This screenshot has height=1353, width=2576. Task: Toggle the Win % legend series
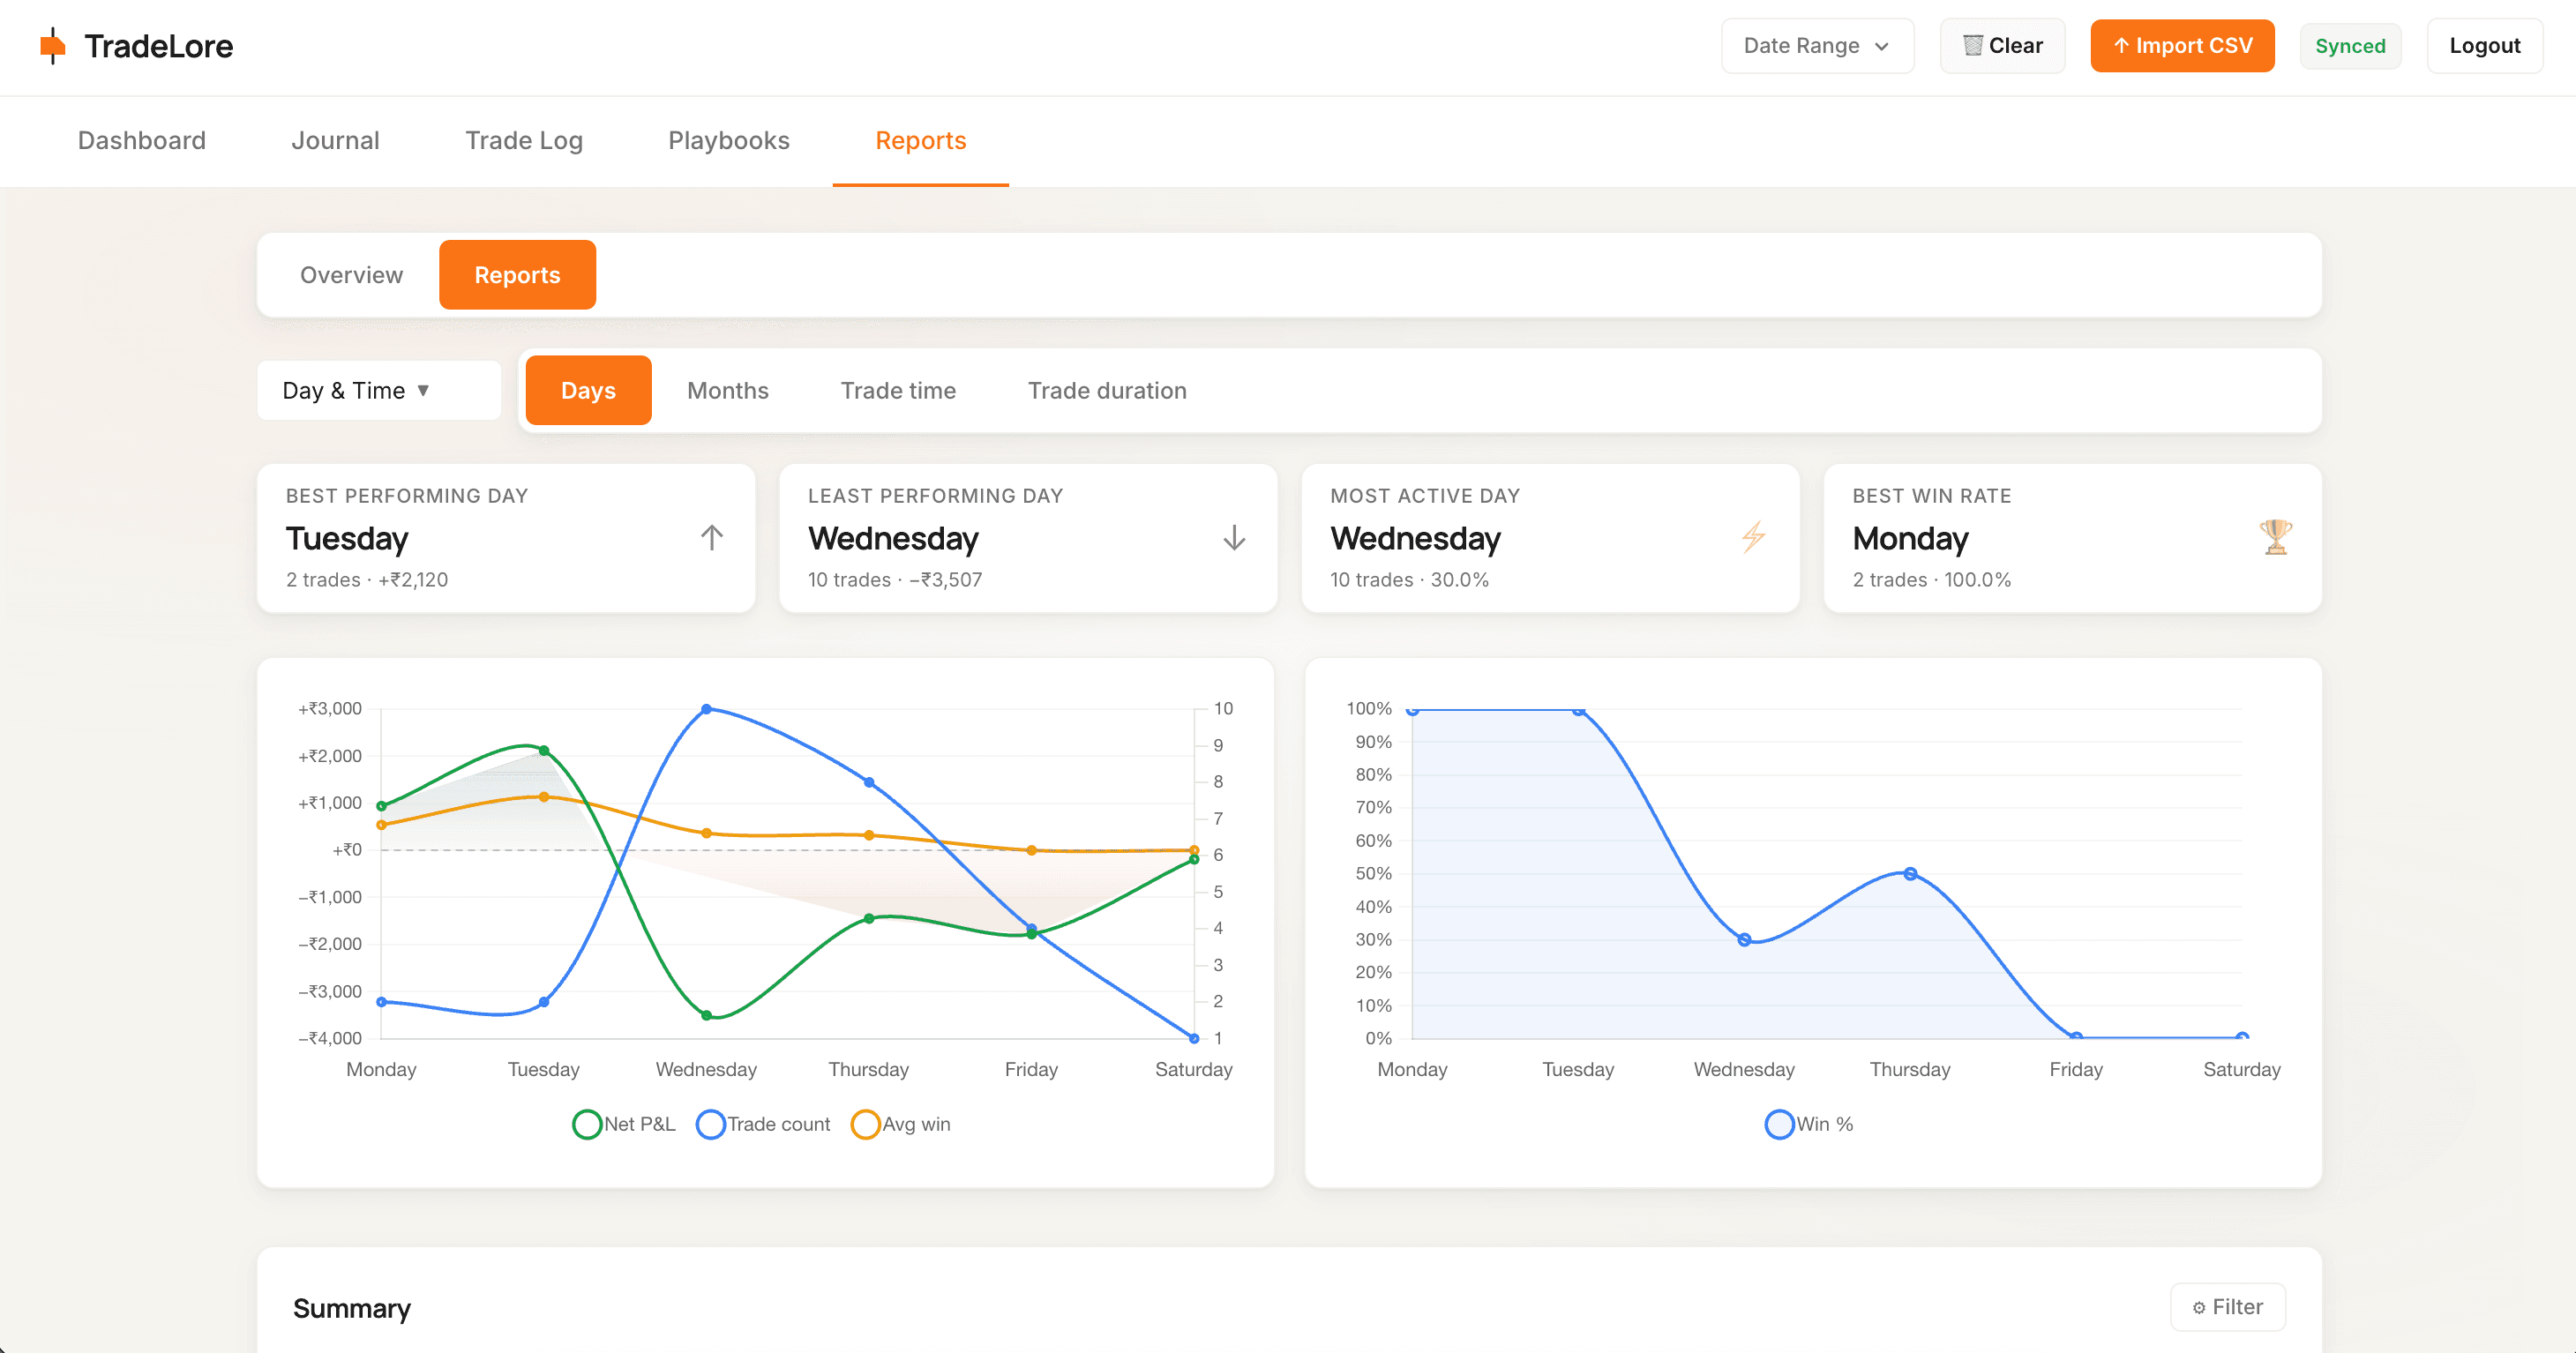coord(1809,1124)
